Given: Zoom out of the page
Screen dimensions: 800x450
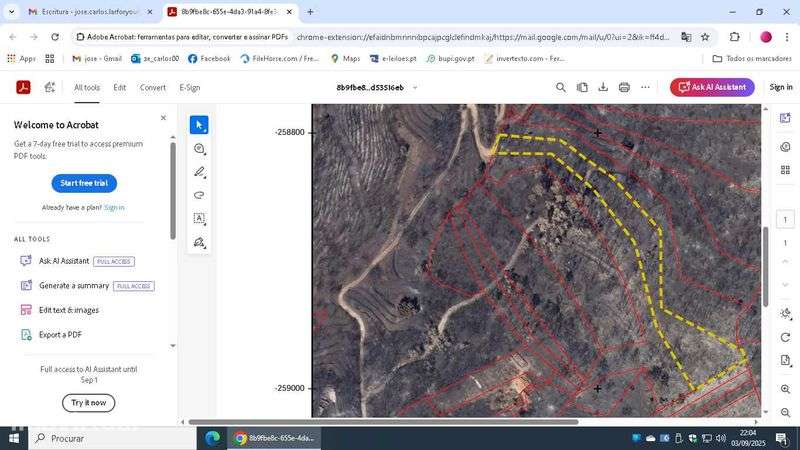Looking at the screenshot, I should pyautogui.click(x=785, y=412).
